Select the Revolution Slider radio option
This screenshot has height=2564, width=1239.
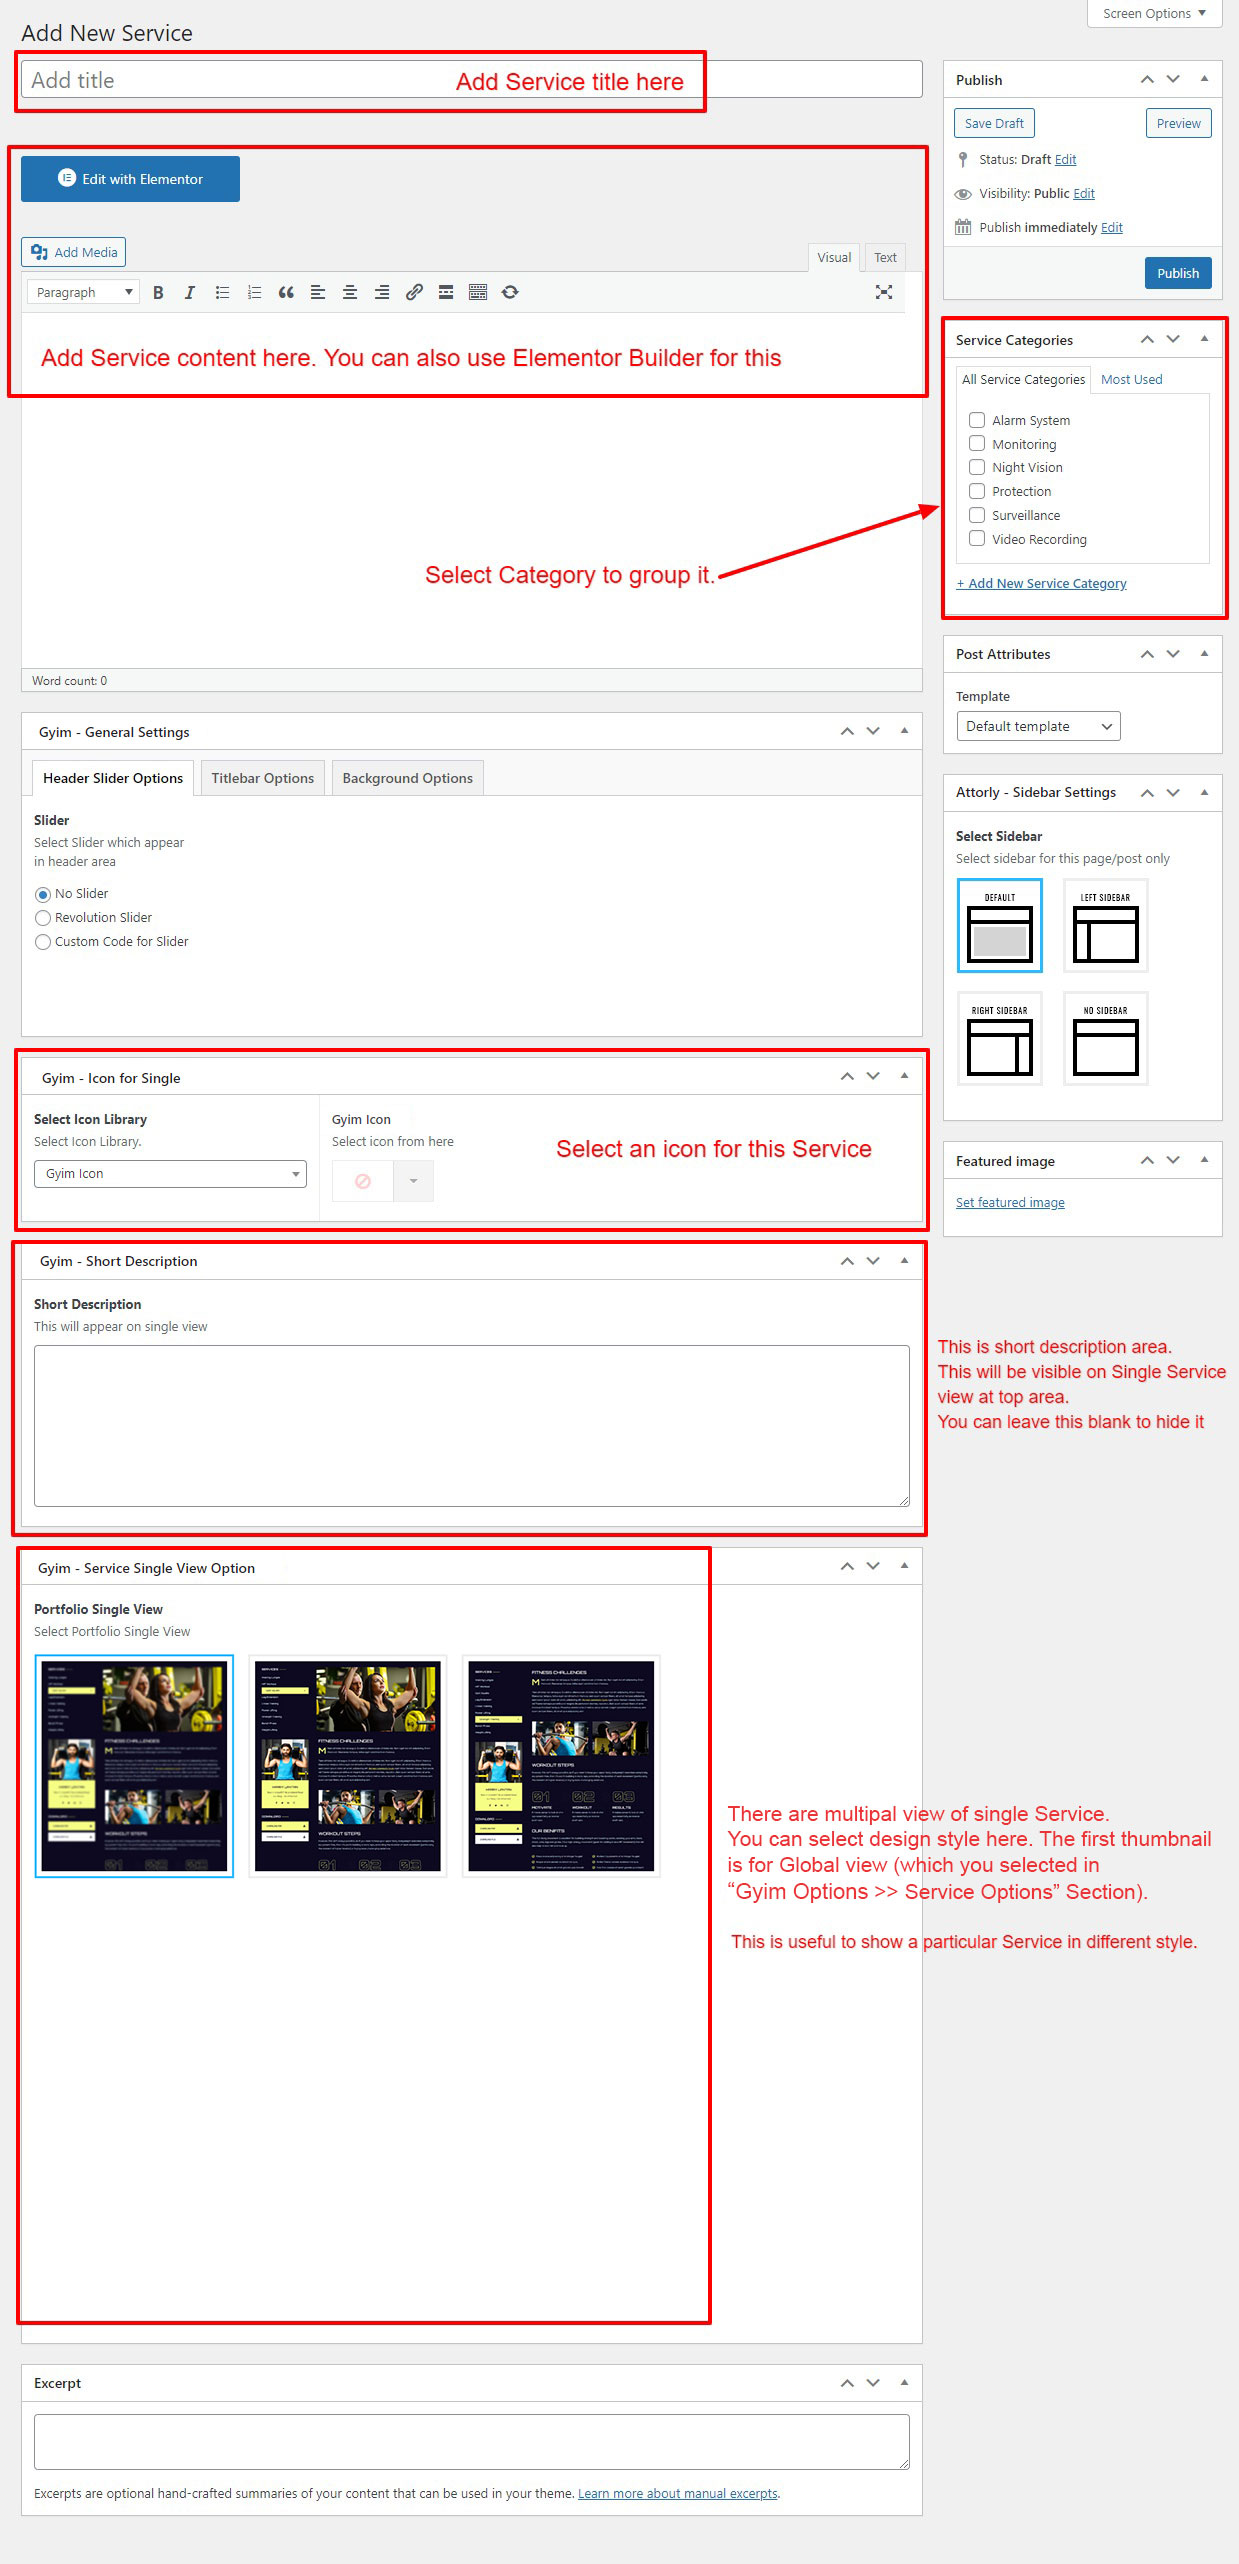(43, 918)
